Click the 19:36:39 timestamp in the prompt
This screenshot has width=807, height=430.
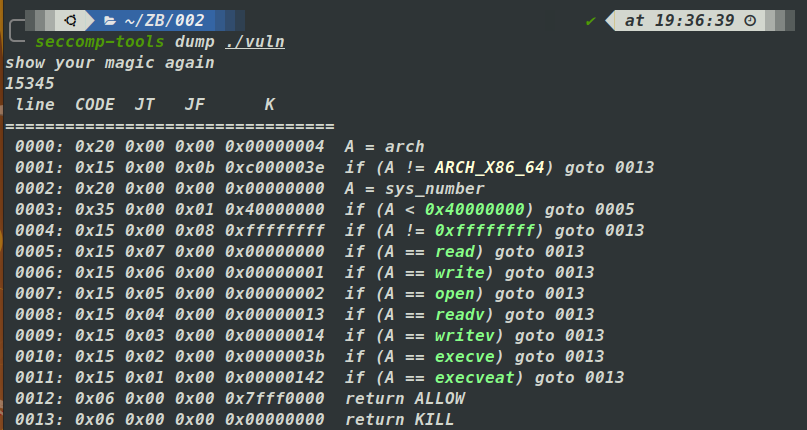(699, 20)
